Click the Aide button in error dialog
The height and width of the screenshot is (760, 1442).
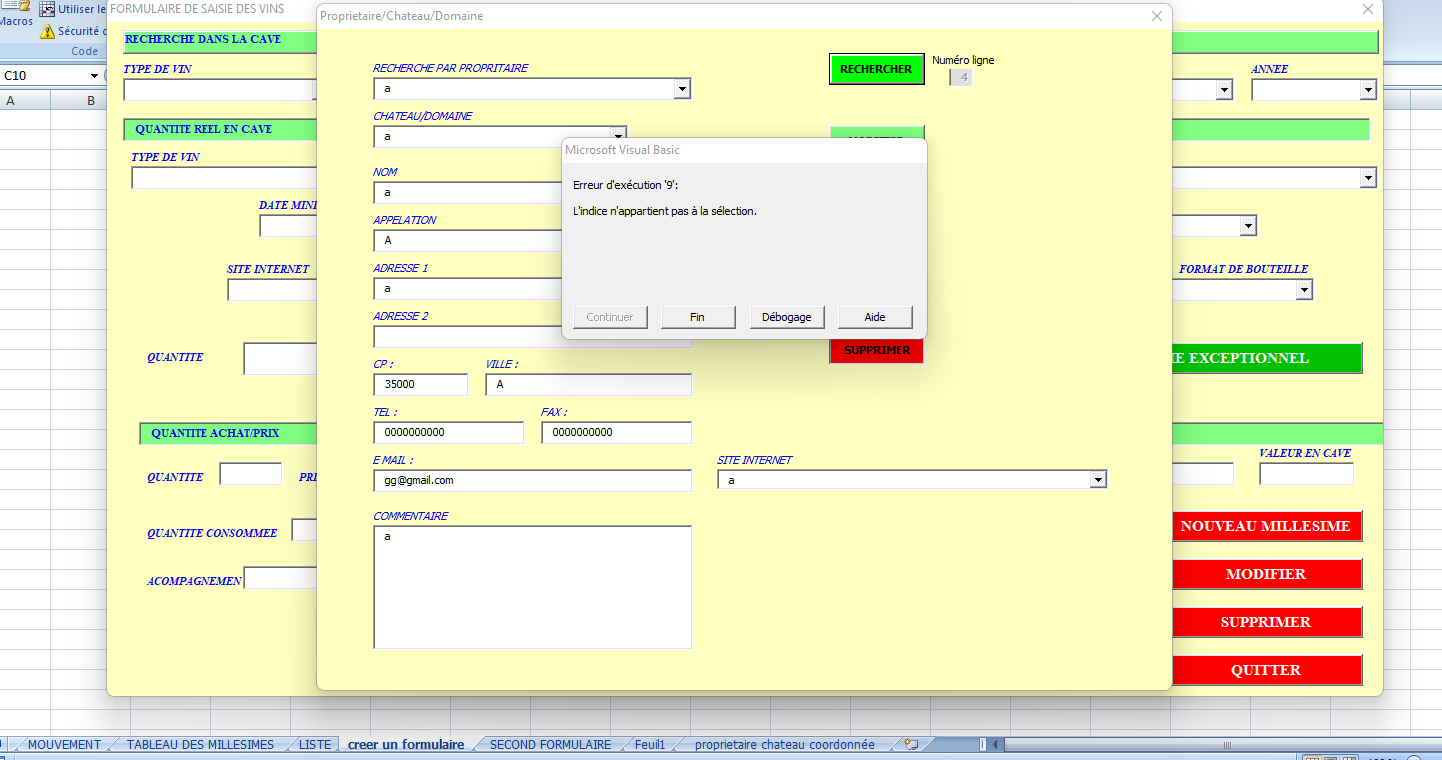click(x=875, y=317)
